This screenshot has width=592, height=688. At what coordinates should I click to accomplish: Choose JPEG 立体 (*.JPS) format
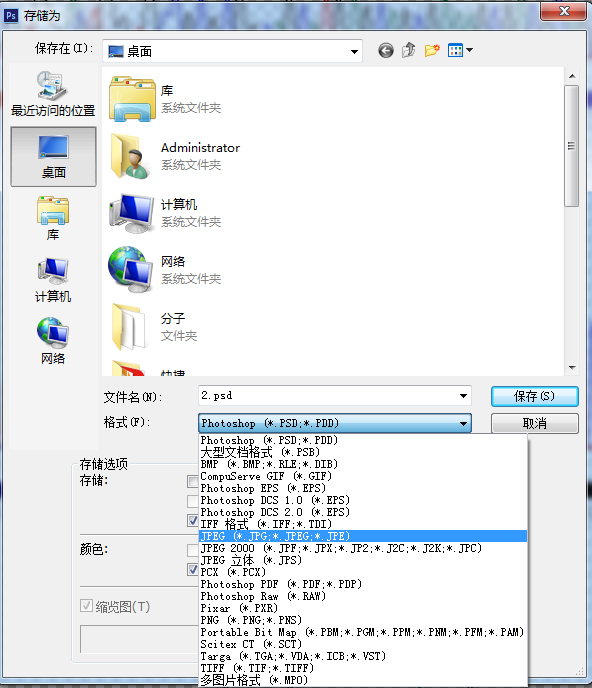click(363, 560)
